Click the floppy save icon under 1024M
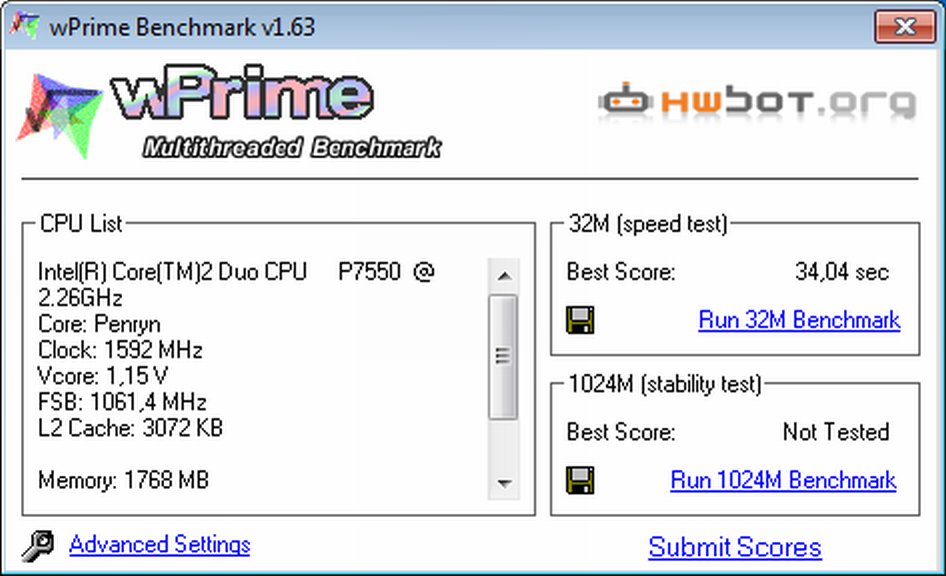This screenshot has height=576, width=946. coord(580,480)
